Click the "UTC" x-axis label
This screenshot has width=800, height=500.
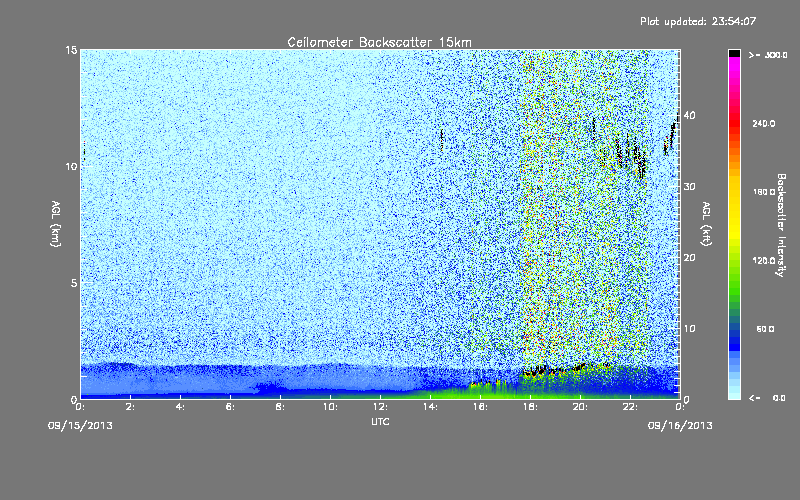[x=380, y=421]
